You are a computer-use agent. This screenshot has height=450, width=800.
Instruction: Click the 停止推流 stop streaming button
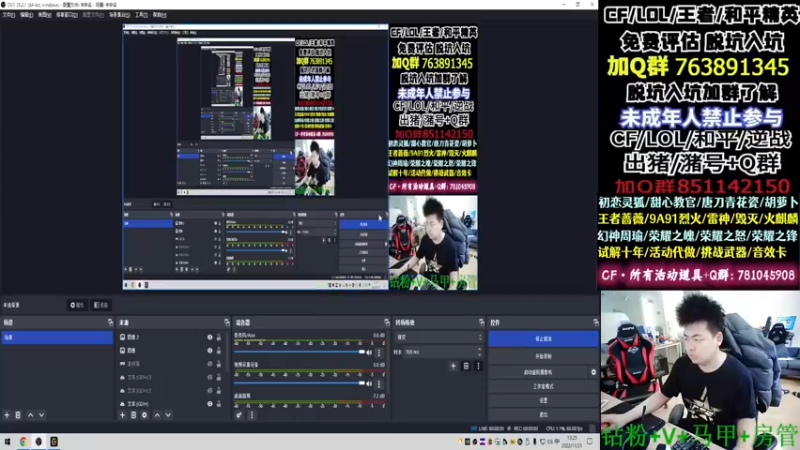[x=543, y=339]
